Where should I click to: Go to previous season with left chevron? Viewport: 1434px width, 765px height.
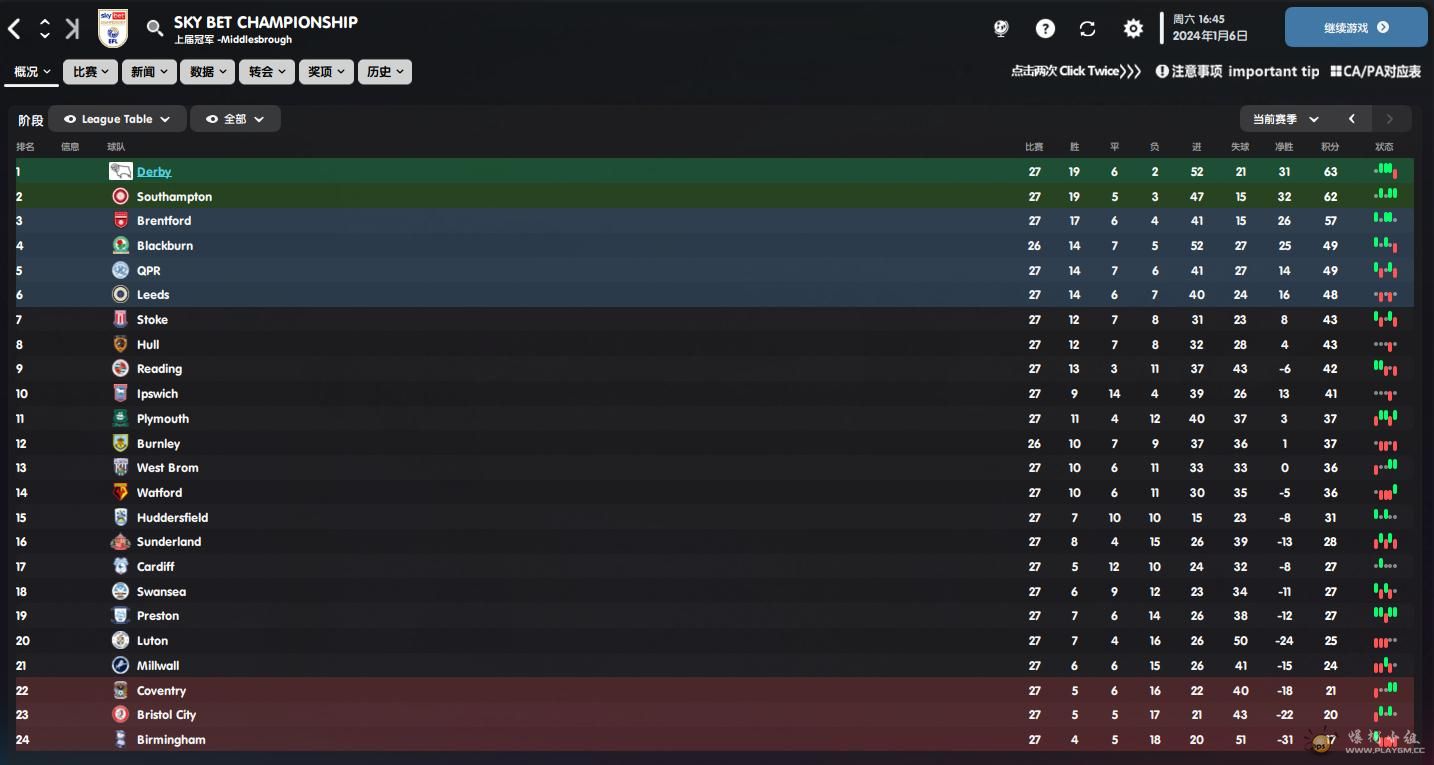(1352, 119)
